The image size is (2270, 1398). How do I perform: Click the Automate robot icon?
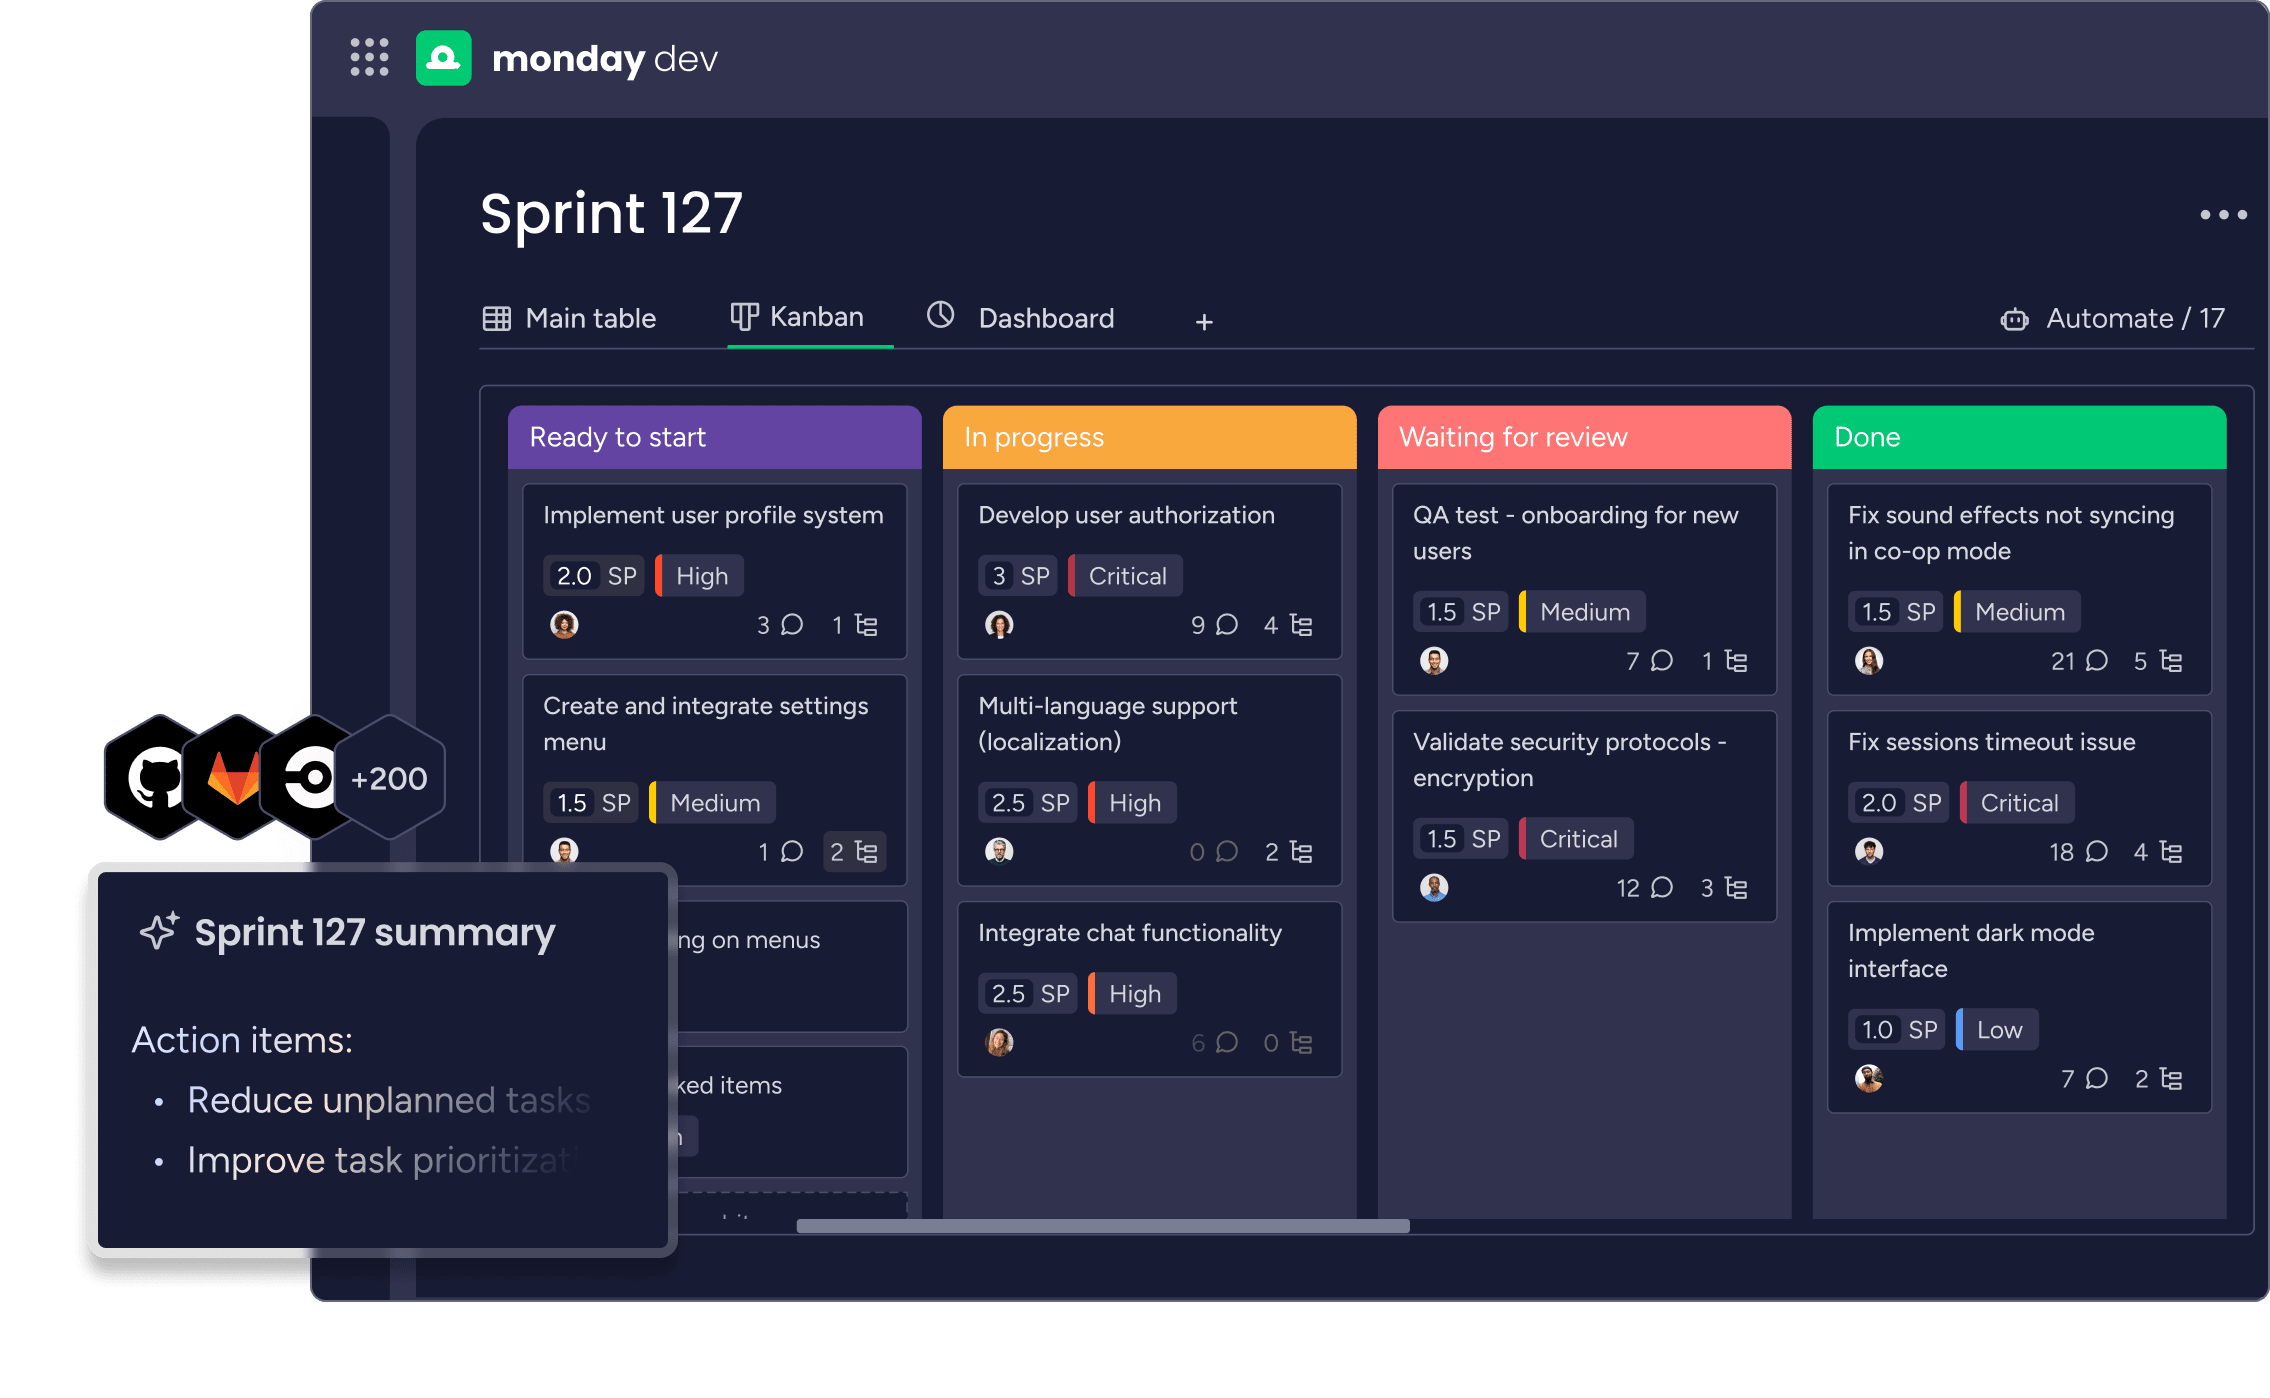(2014, 320)
